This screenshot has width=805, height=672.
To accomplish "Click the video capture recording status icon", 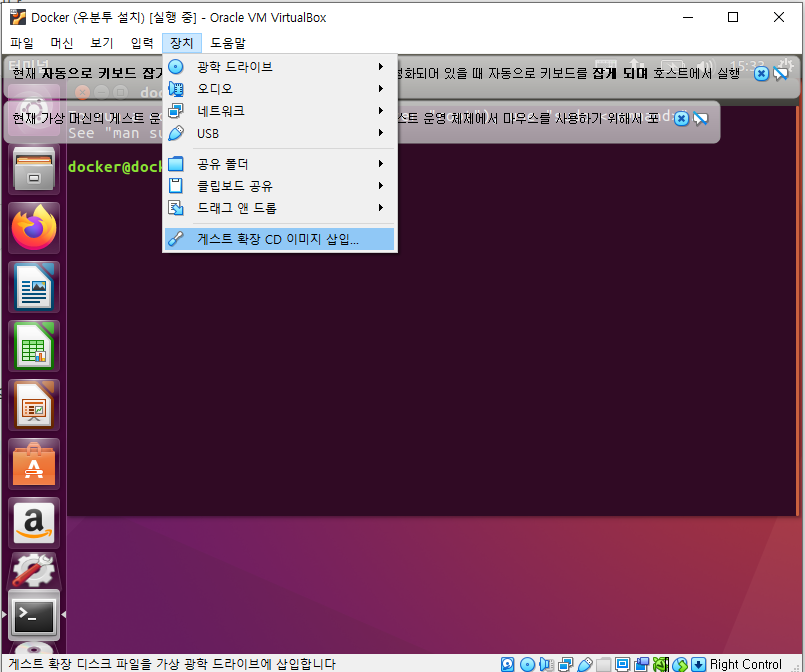I will tap(641, 664).
